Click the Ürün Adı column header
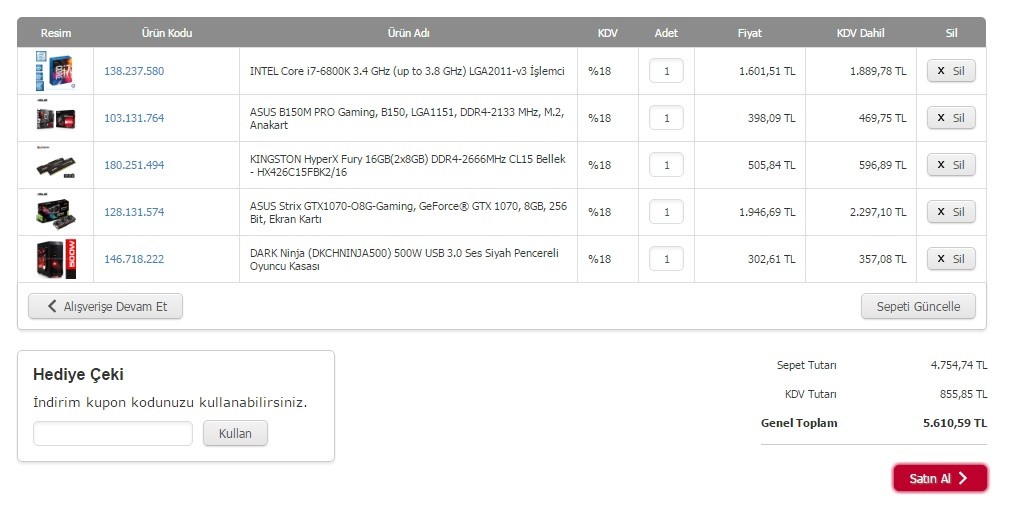The image size is (1010, 514). 408,33
